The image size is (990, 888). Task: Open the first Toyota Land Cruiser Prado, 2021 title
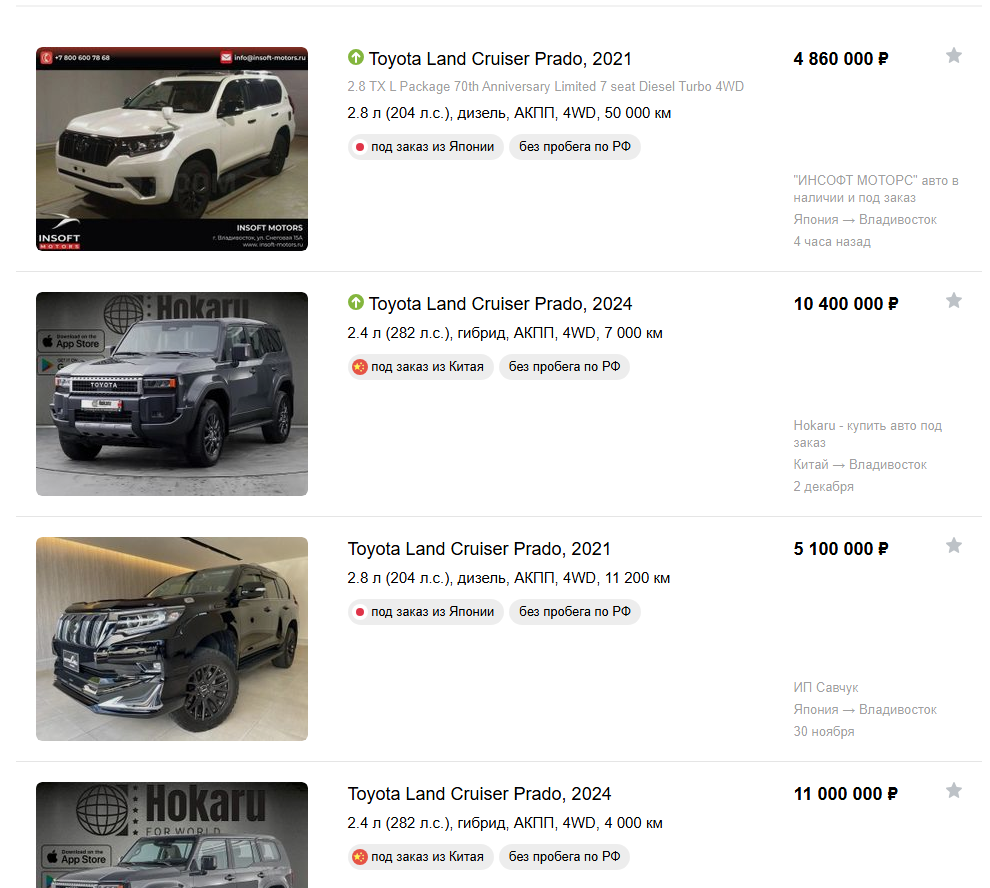[500, 59]
